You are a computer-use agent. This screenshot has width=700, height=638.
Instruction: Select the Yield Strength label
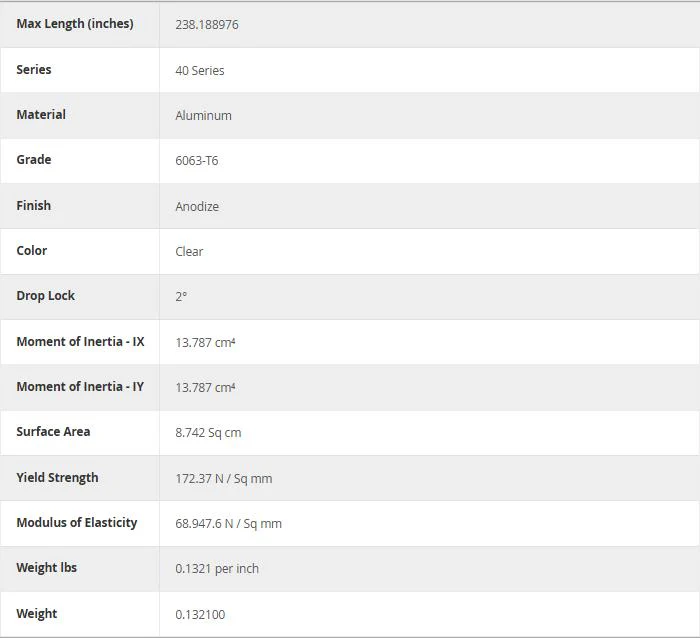click(57, 478)
